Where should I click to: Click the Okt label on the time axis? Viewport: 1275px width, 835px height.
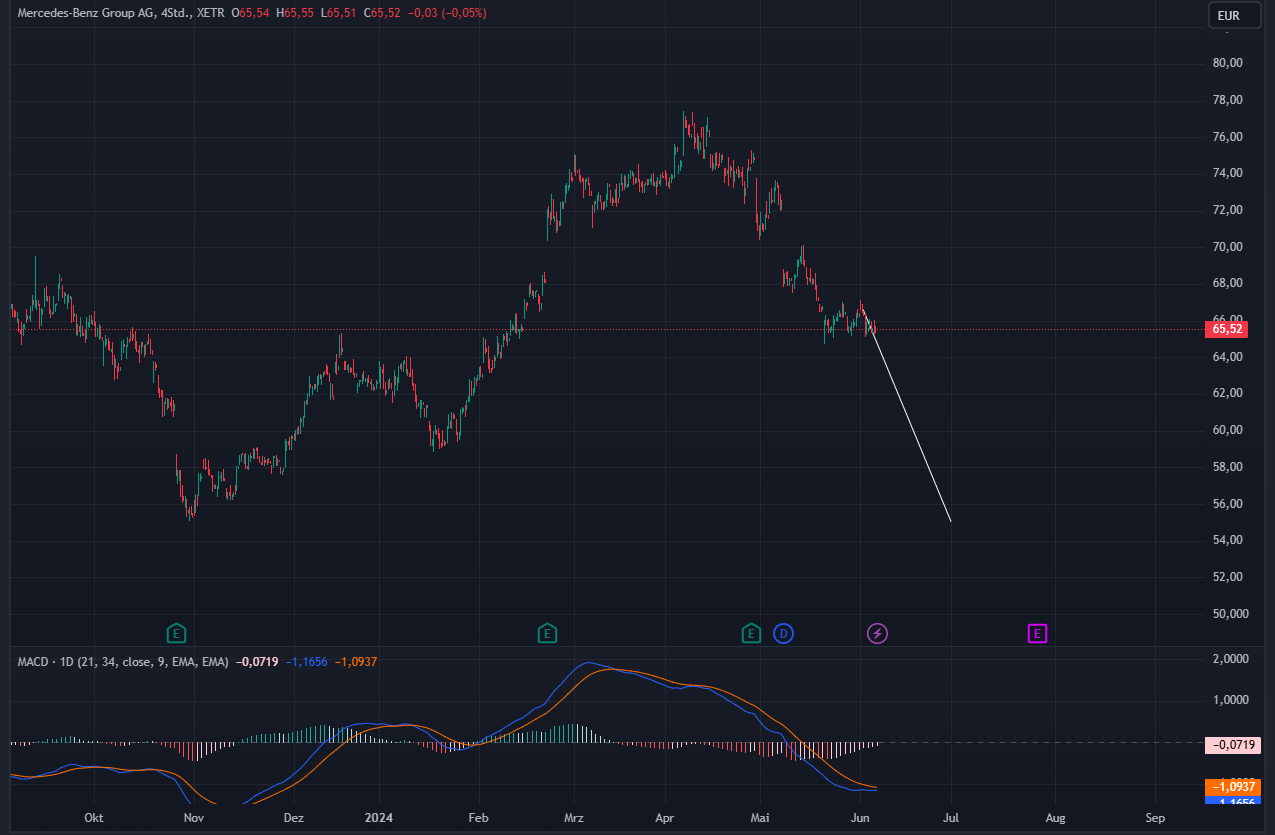click(93, 818)
